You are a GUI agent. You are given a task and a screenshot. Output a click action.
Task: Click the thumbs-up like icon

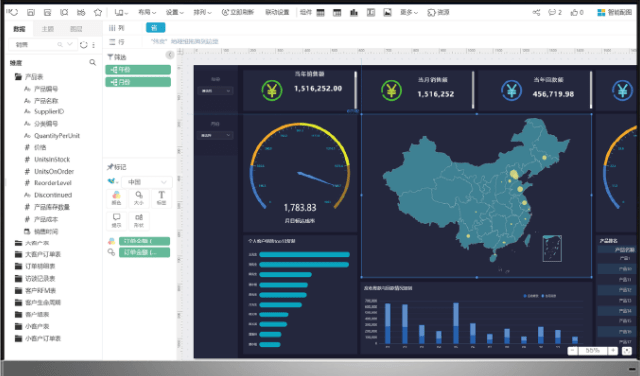574,13
